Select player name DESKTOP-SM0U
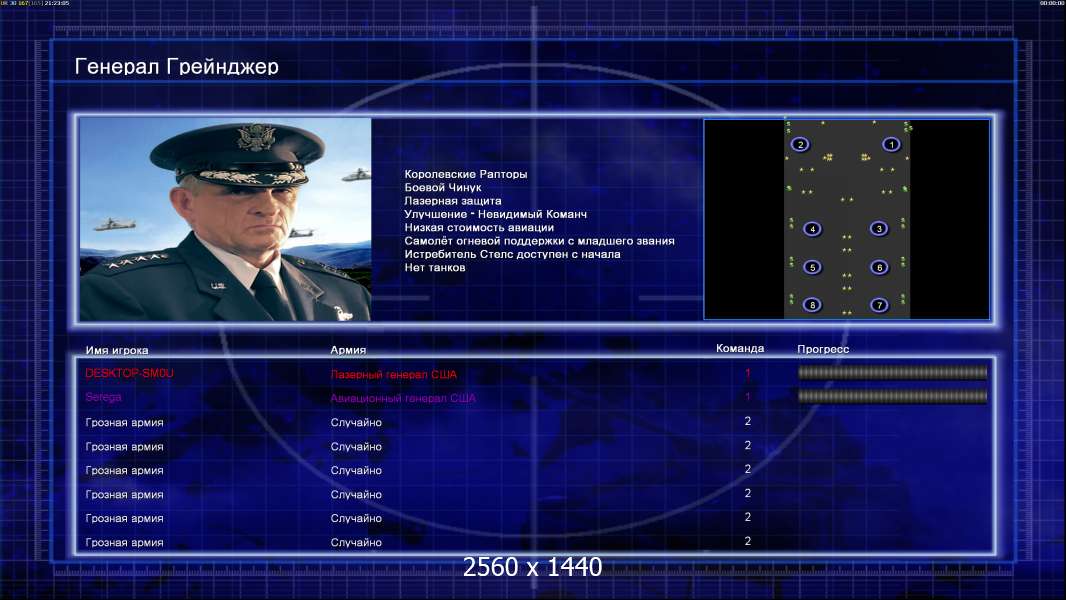1066x600 pixels. [x=129, y=373]
